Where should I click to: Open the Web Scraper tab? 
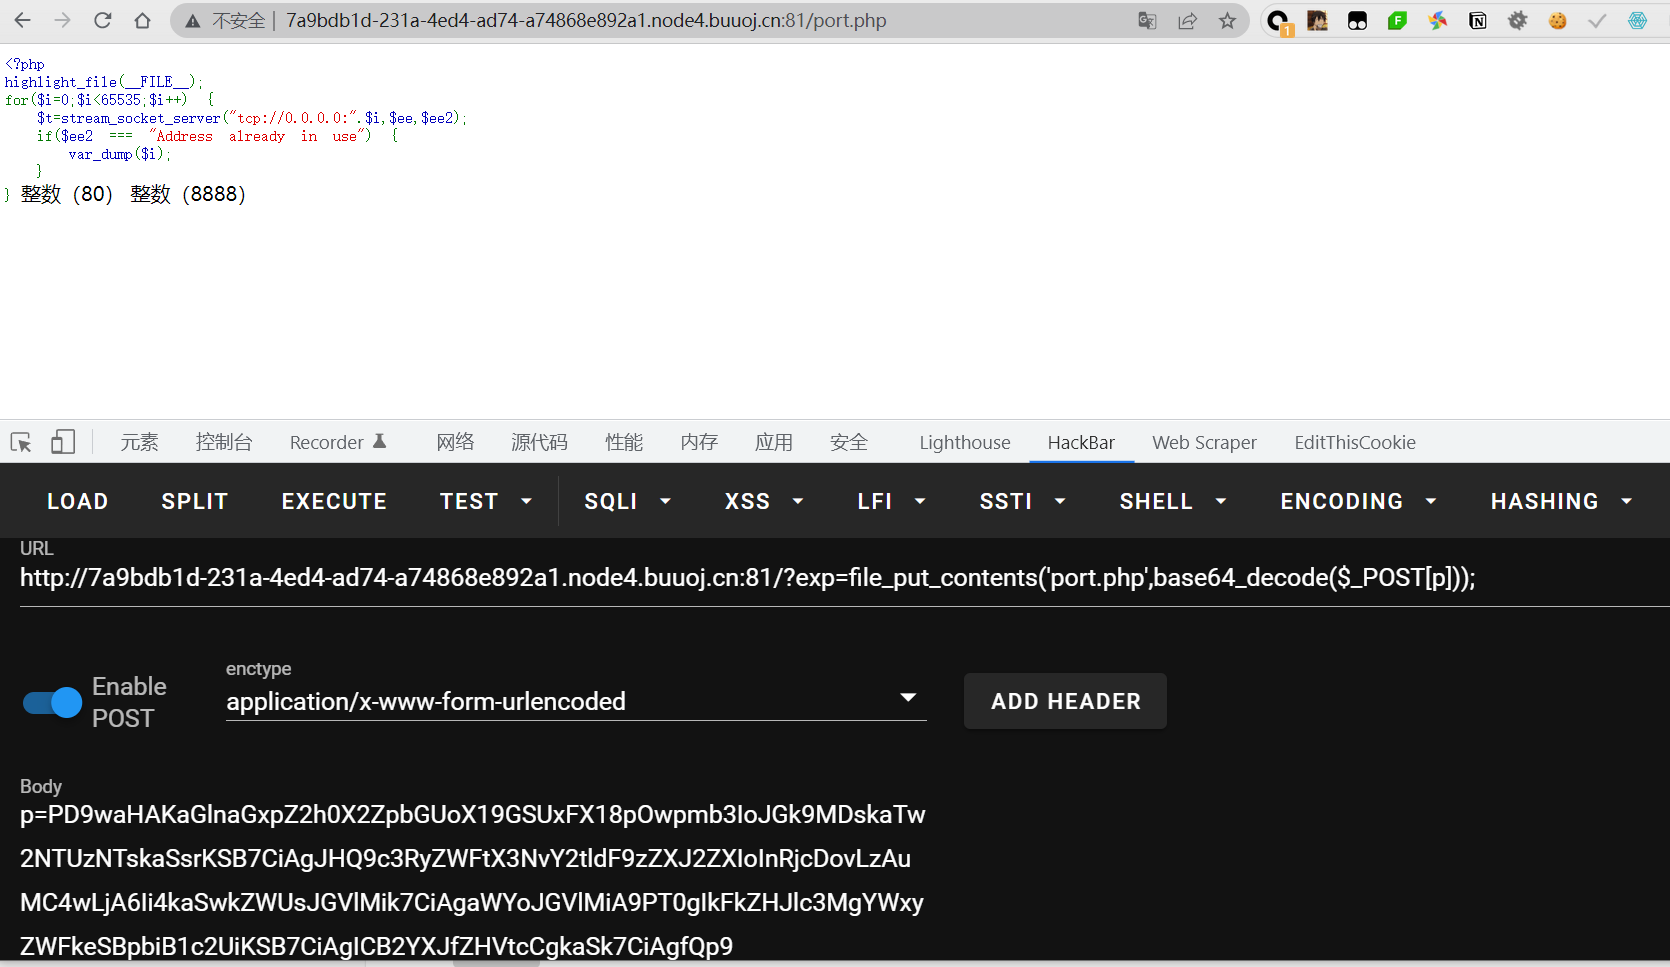click(x=1204, y=442)
